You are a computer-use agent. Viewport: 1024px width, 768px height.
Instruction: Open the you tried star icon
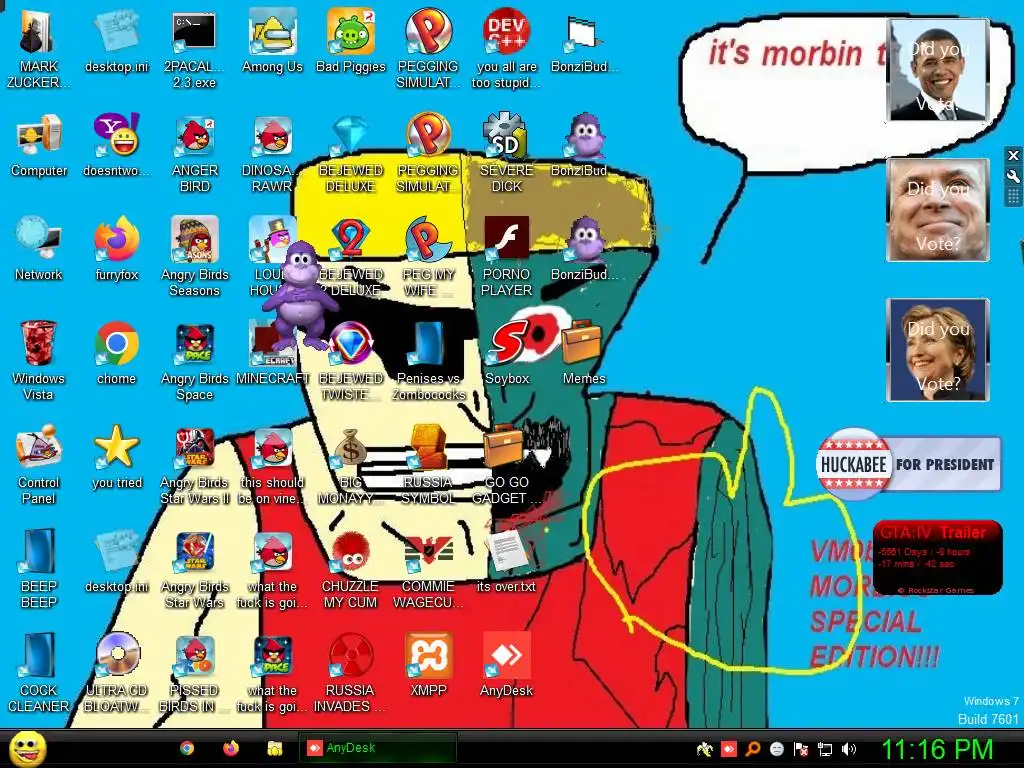click(x=116, y=457)
